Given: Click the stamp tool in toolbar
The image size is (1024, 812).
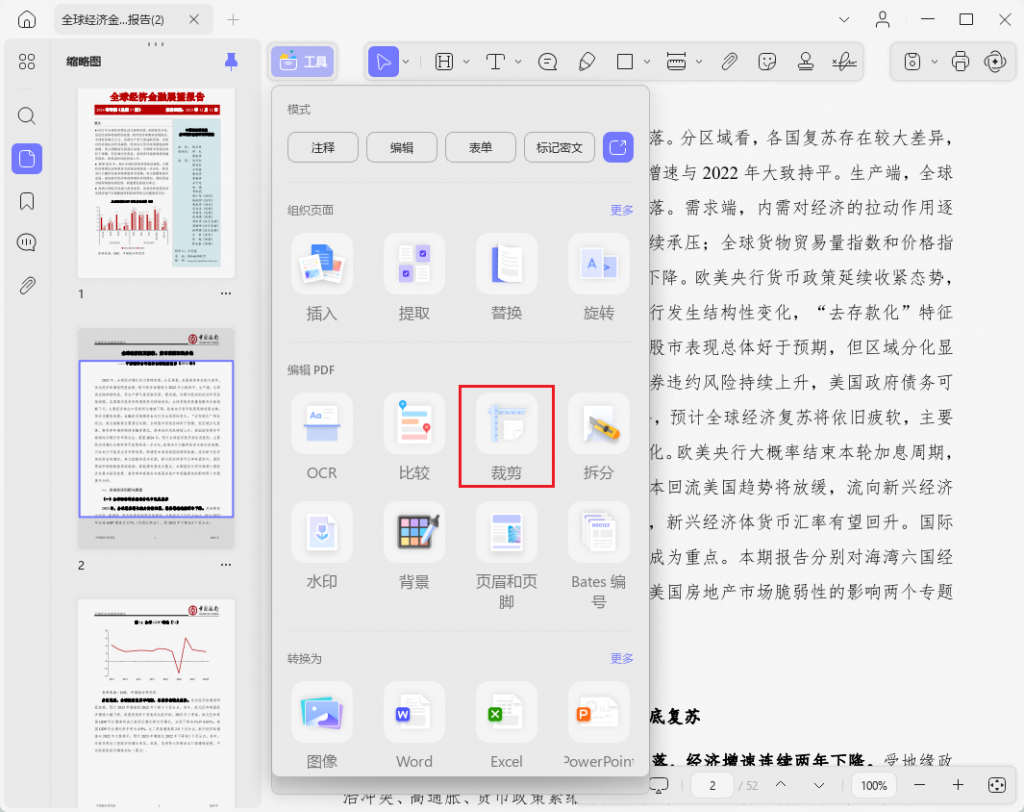Looking at the screenshot, I should [x=805, y=61].
